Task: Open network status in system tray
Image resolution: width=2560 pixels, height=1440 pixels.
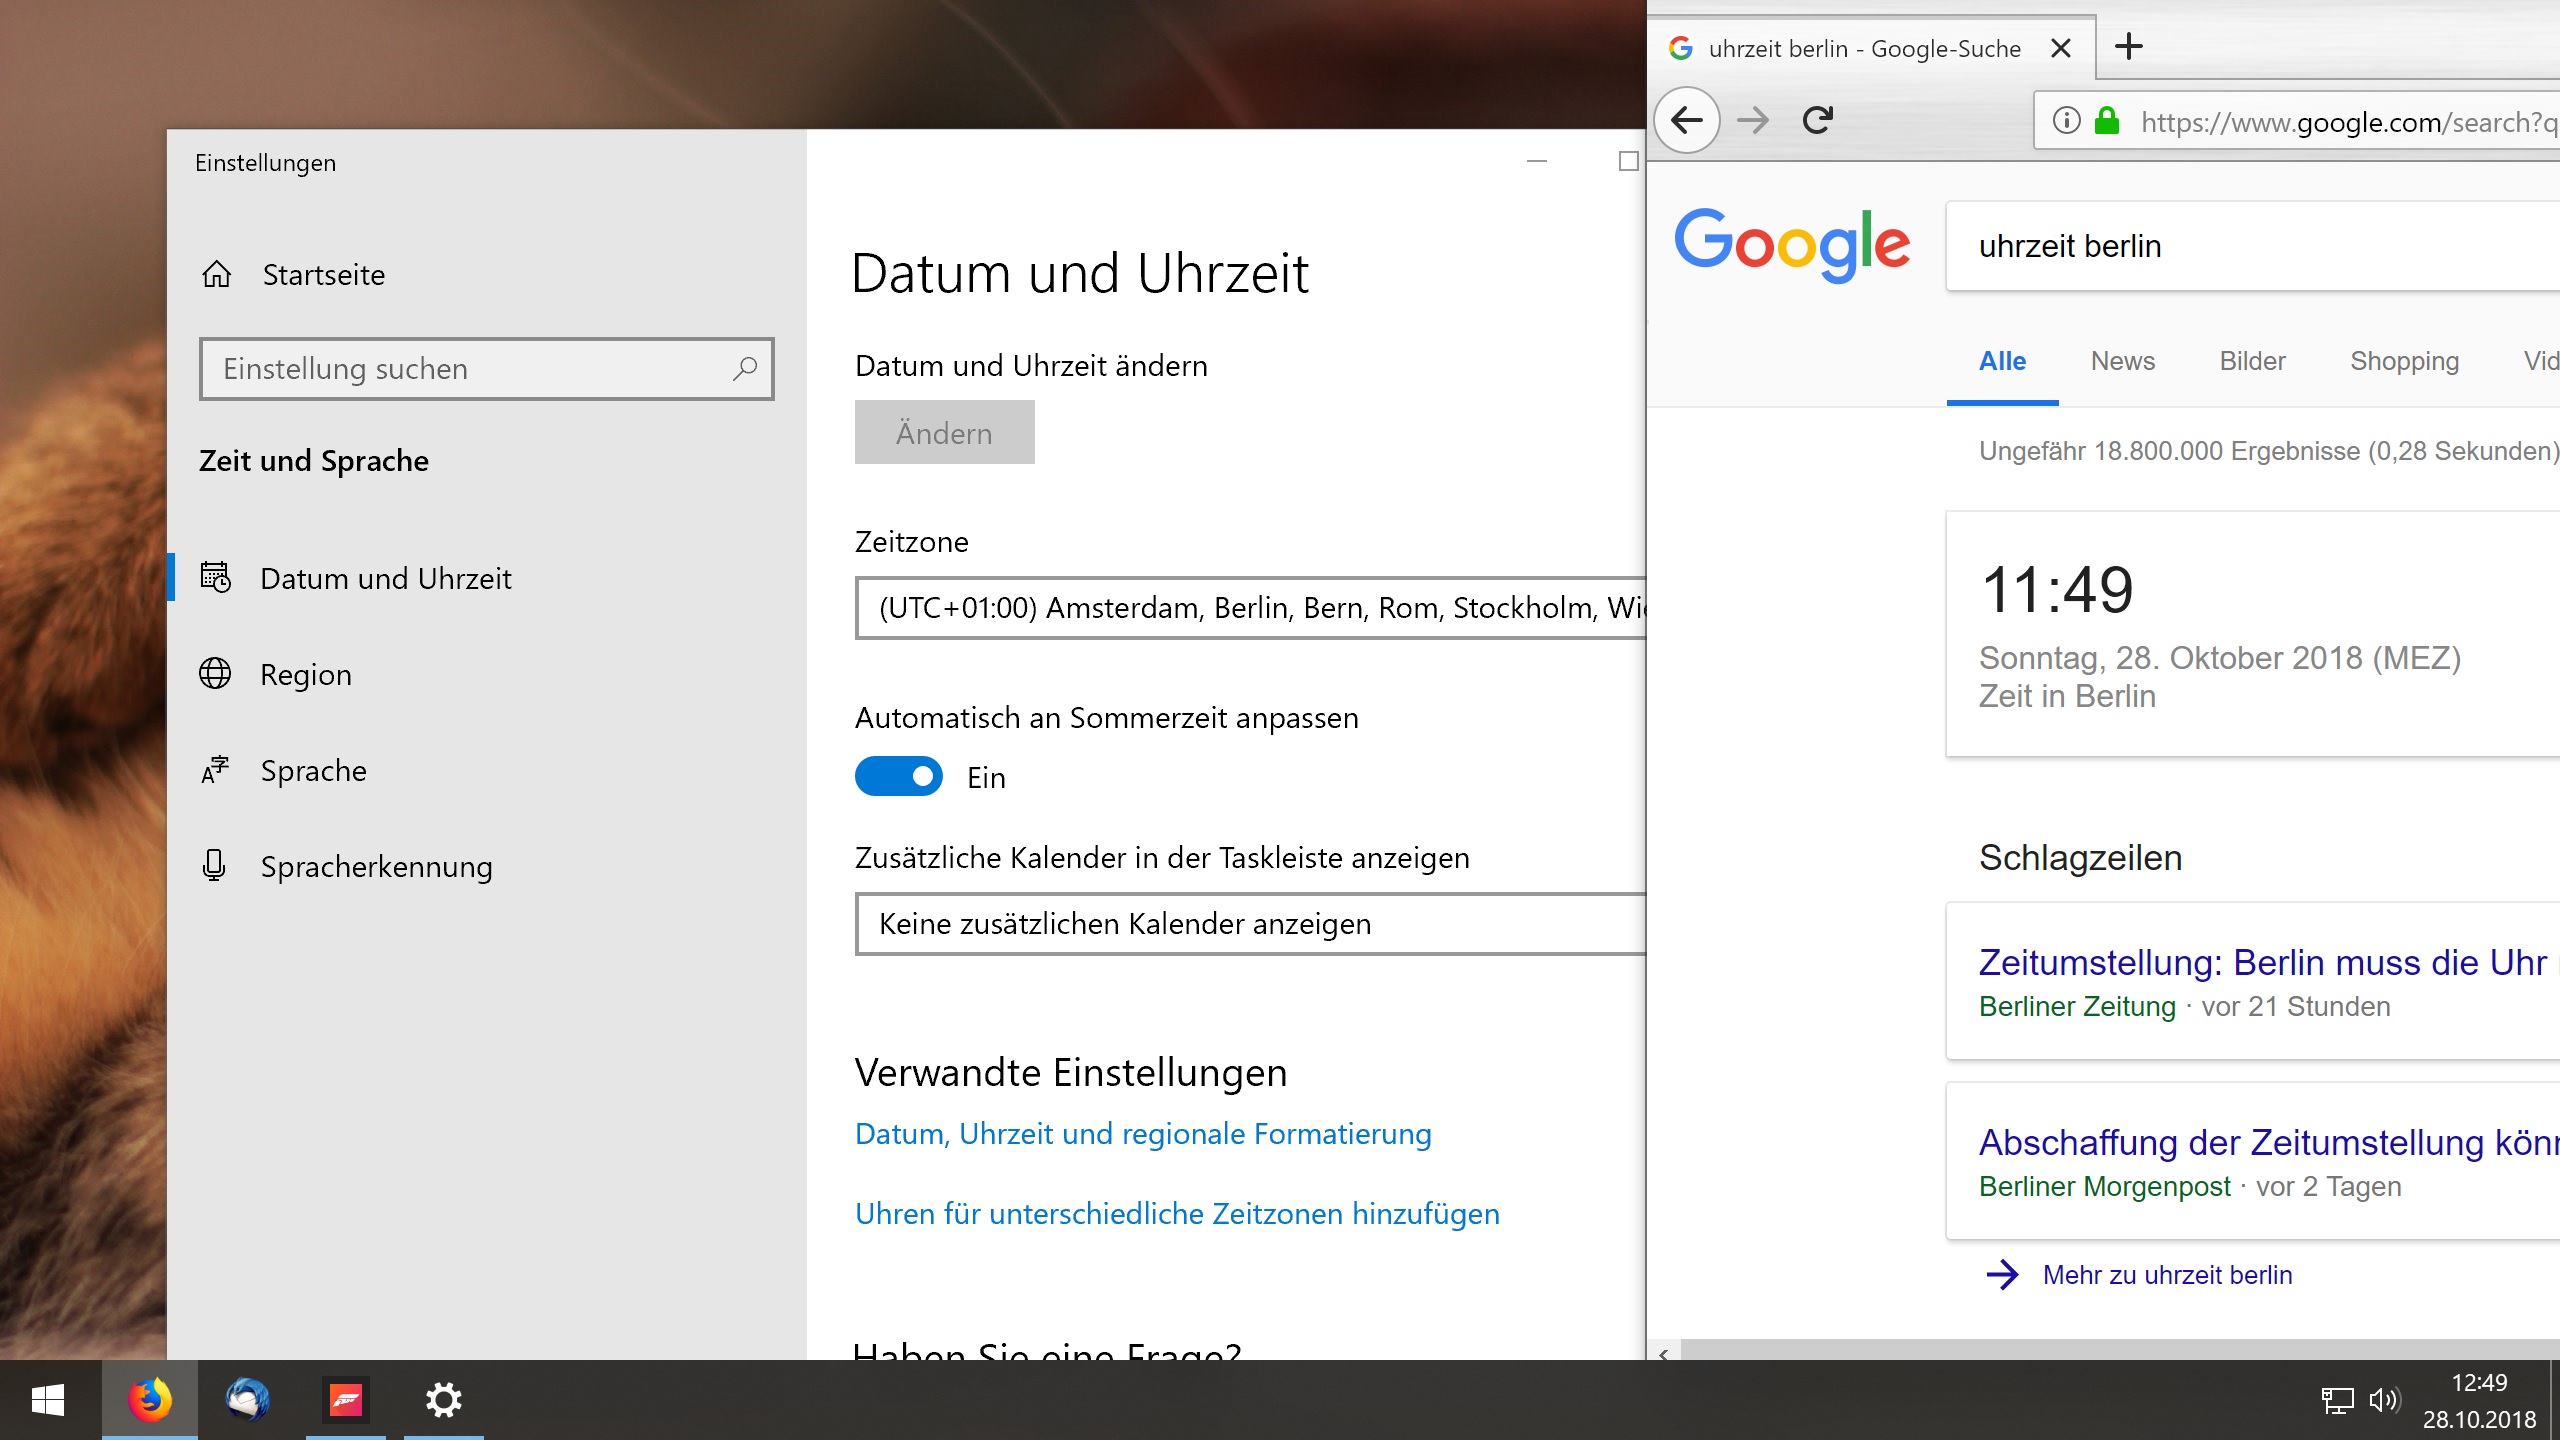Action: pyautogui.click(x=2337, y=1399)
